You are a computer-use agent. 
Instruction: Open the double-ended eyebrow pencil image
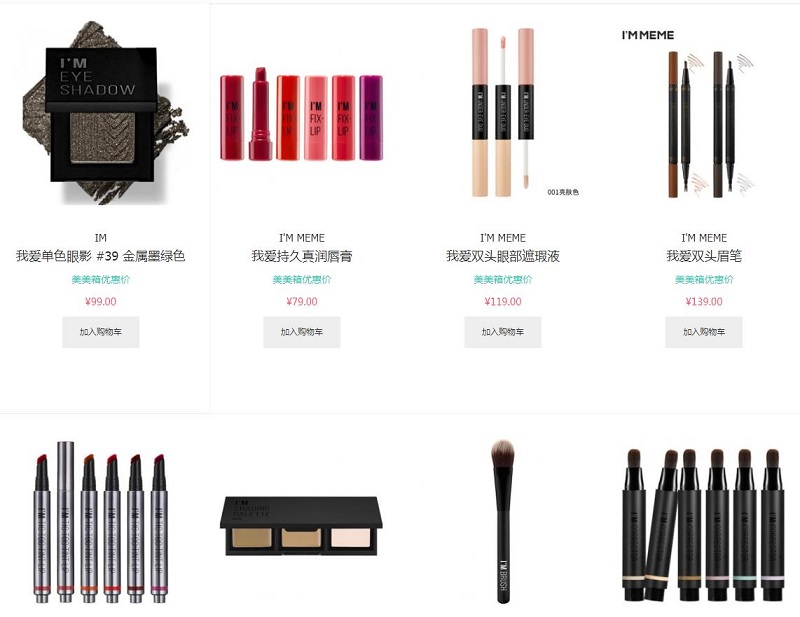point(711,124)
